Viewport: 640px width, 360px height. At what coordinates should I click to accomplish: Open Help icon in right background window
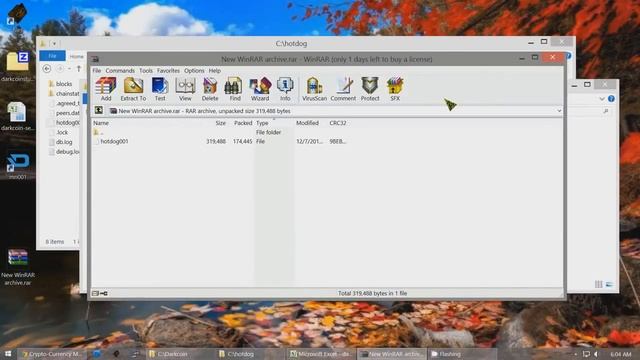(x=611, y=99)
